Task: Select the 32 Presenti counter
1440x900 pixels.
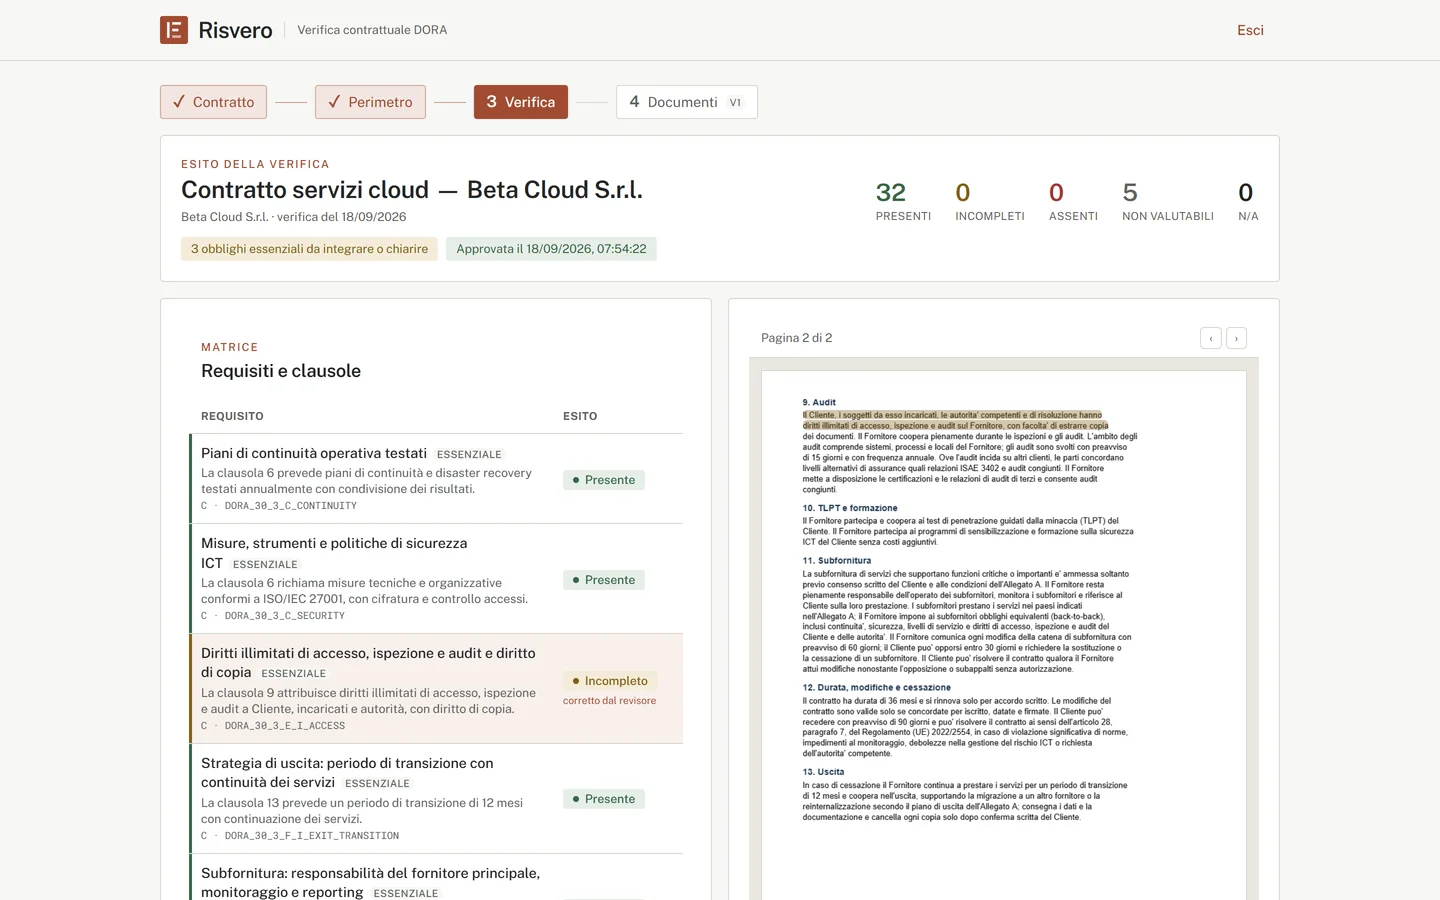Action: tap(903, 201)
